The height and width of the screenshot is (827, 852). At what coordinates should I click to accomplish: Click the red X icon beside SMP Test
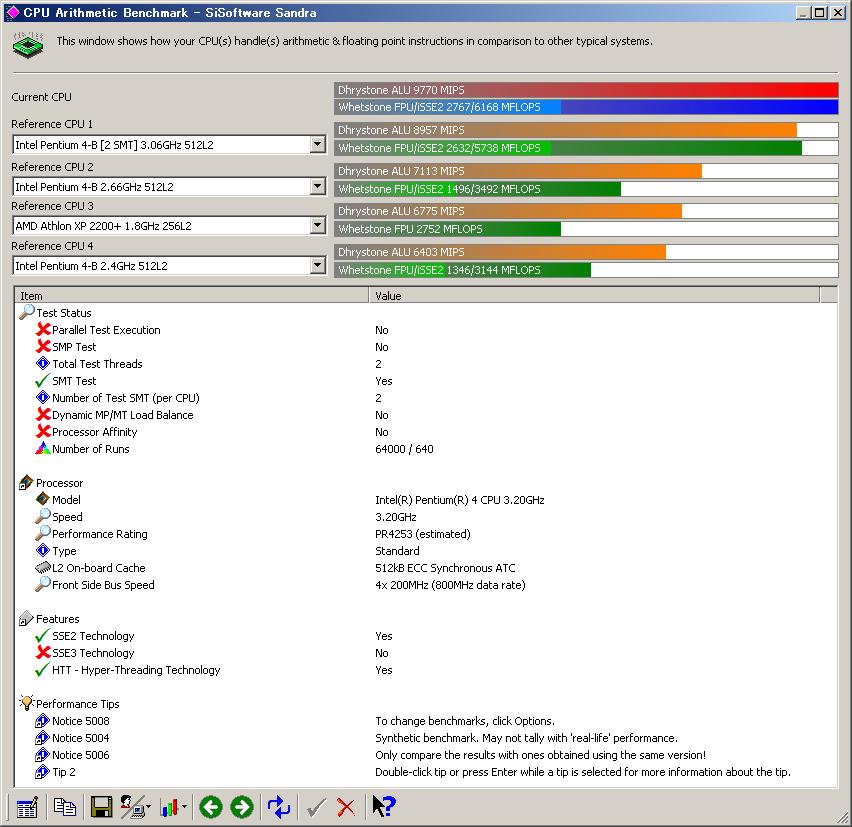[43, 346]
